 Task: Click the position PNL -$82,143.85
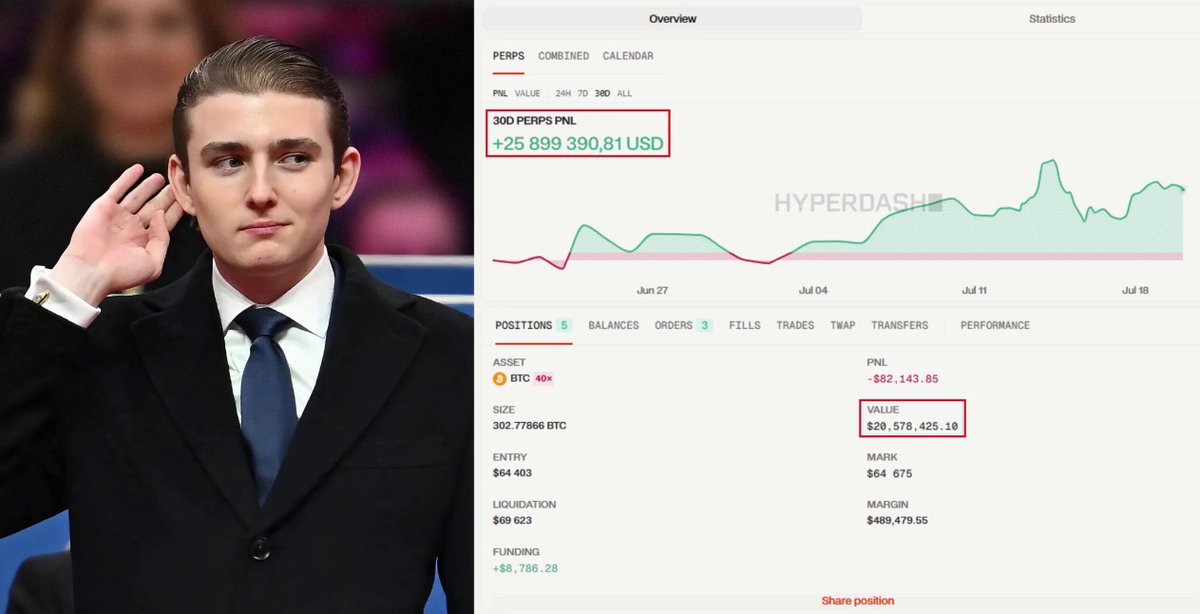[902, 379]
